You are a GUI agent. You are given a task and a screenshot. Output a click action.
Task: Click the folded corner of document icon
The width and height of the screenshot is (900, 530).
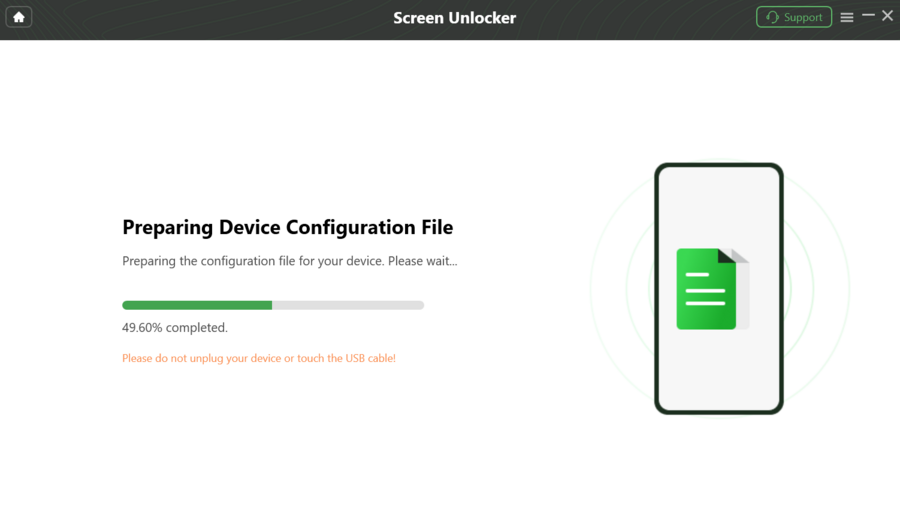[727, 256]
